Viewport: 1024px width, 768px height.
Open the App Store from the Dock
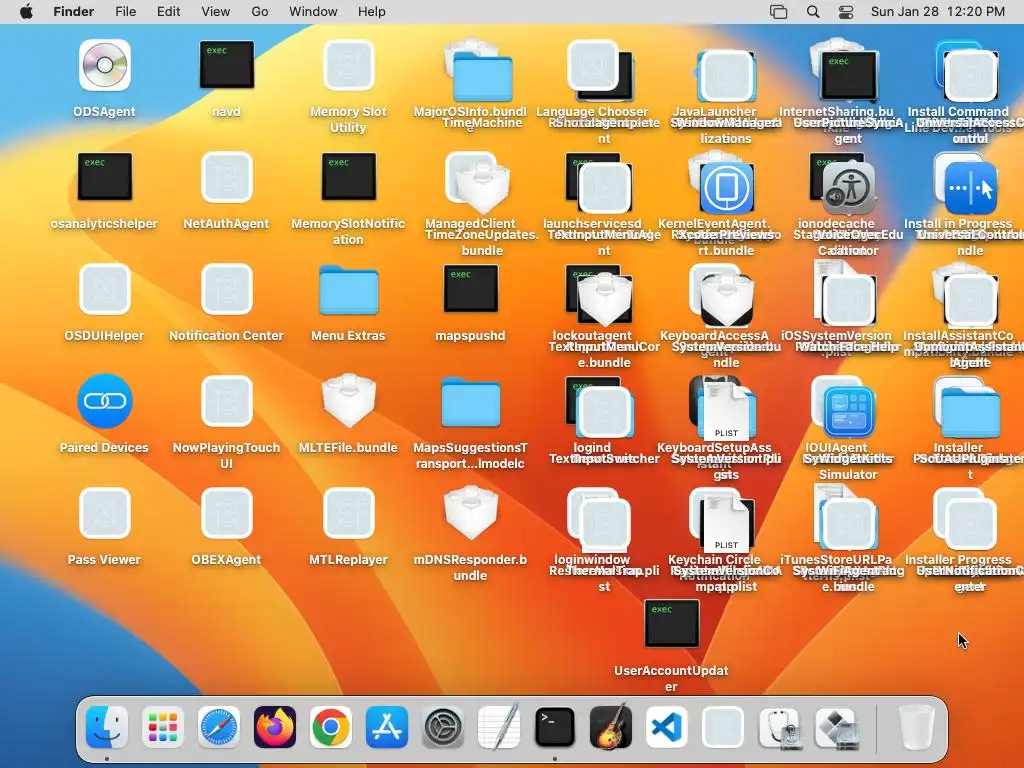387,727
